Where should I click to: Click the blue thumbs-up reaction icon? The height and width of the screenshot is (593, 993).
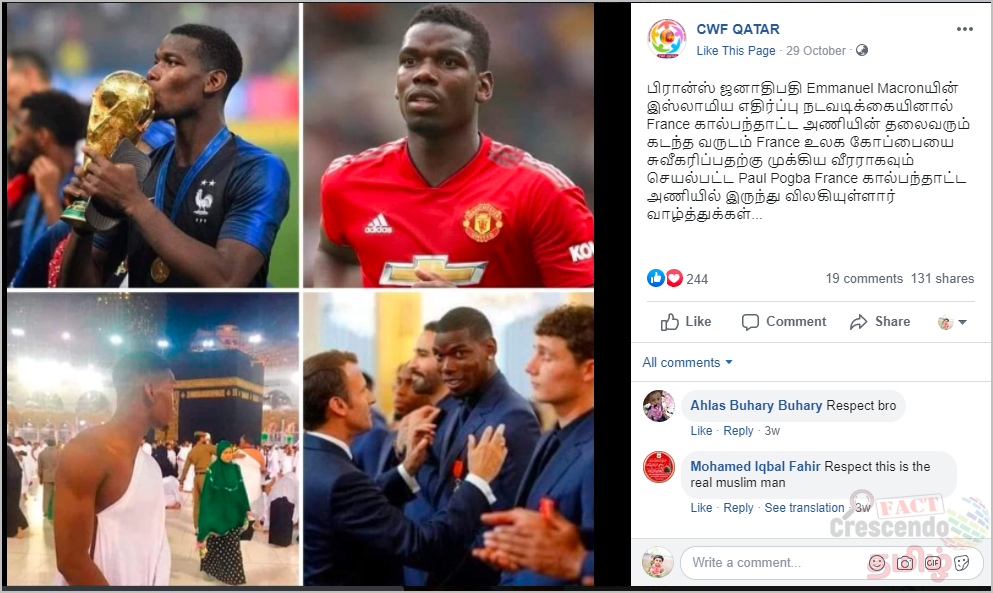655,278
